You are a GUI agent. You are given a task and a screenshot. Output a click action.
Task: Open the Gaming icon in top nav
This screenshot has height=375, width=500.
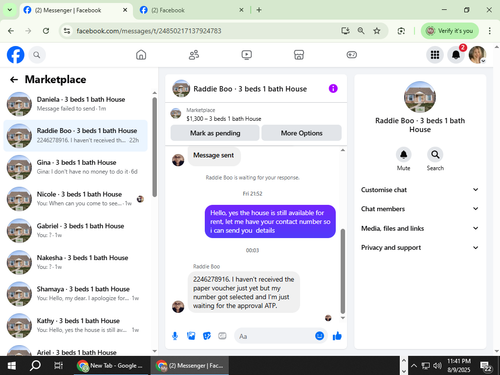pos(352,55)
